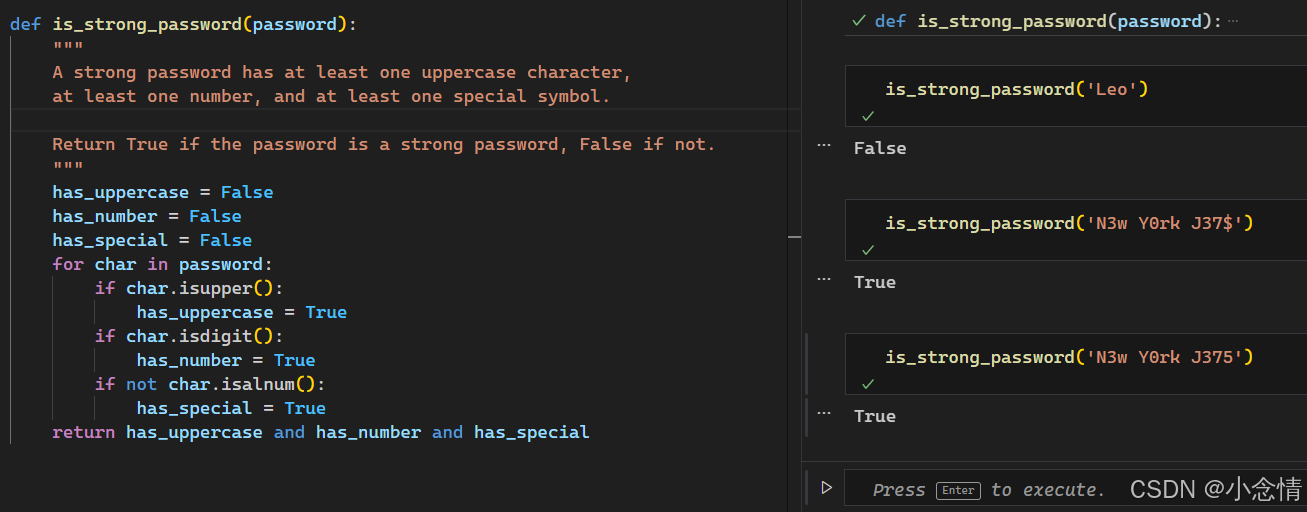Run the interactive input with the play triangle

[x=826, y=488]
